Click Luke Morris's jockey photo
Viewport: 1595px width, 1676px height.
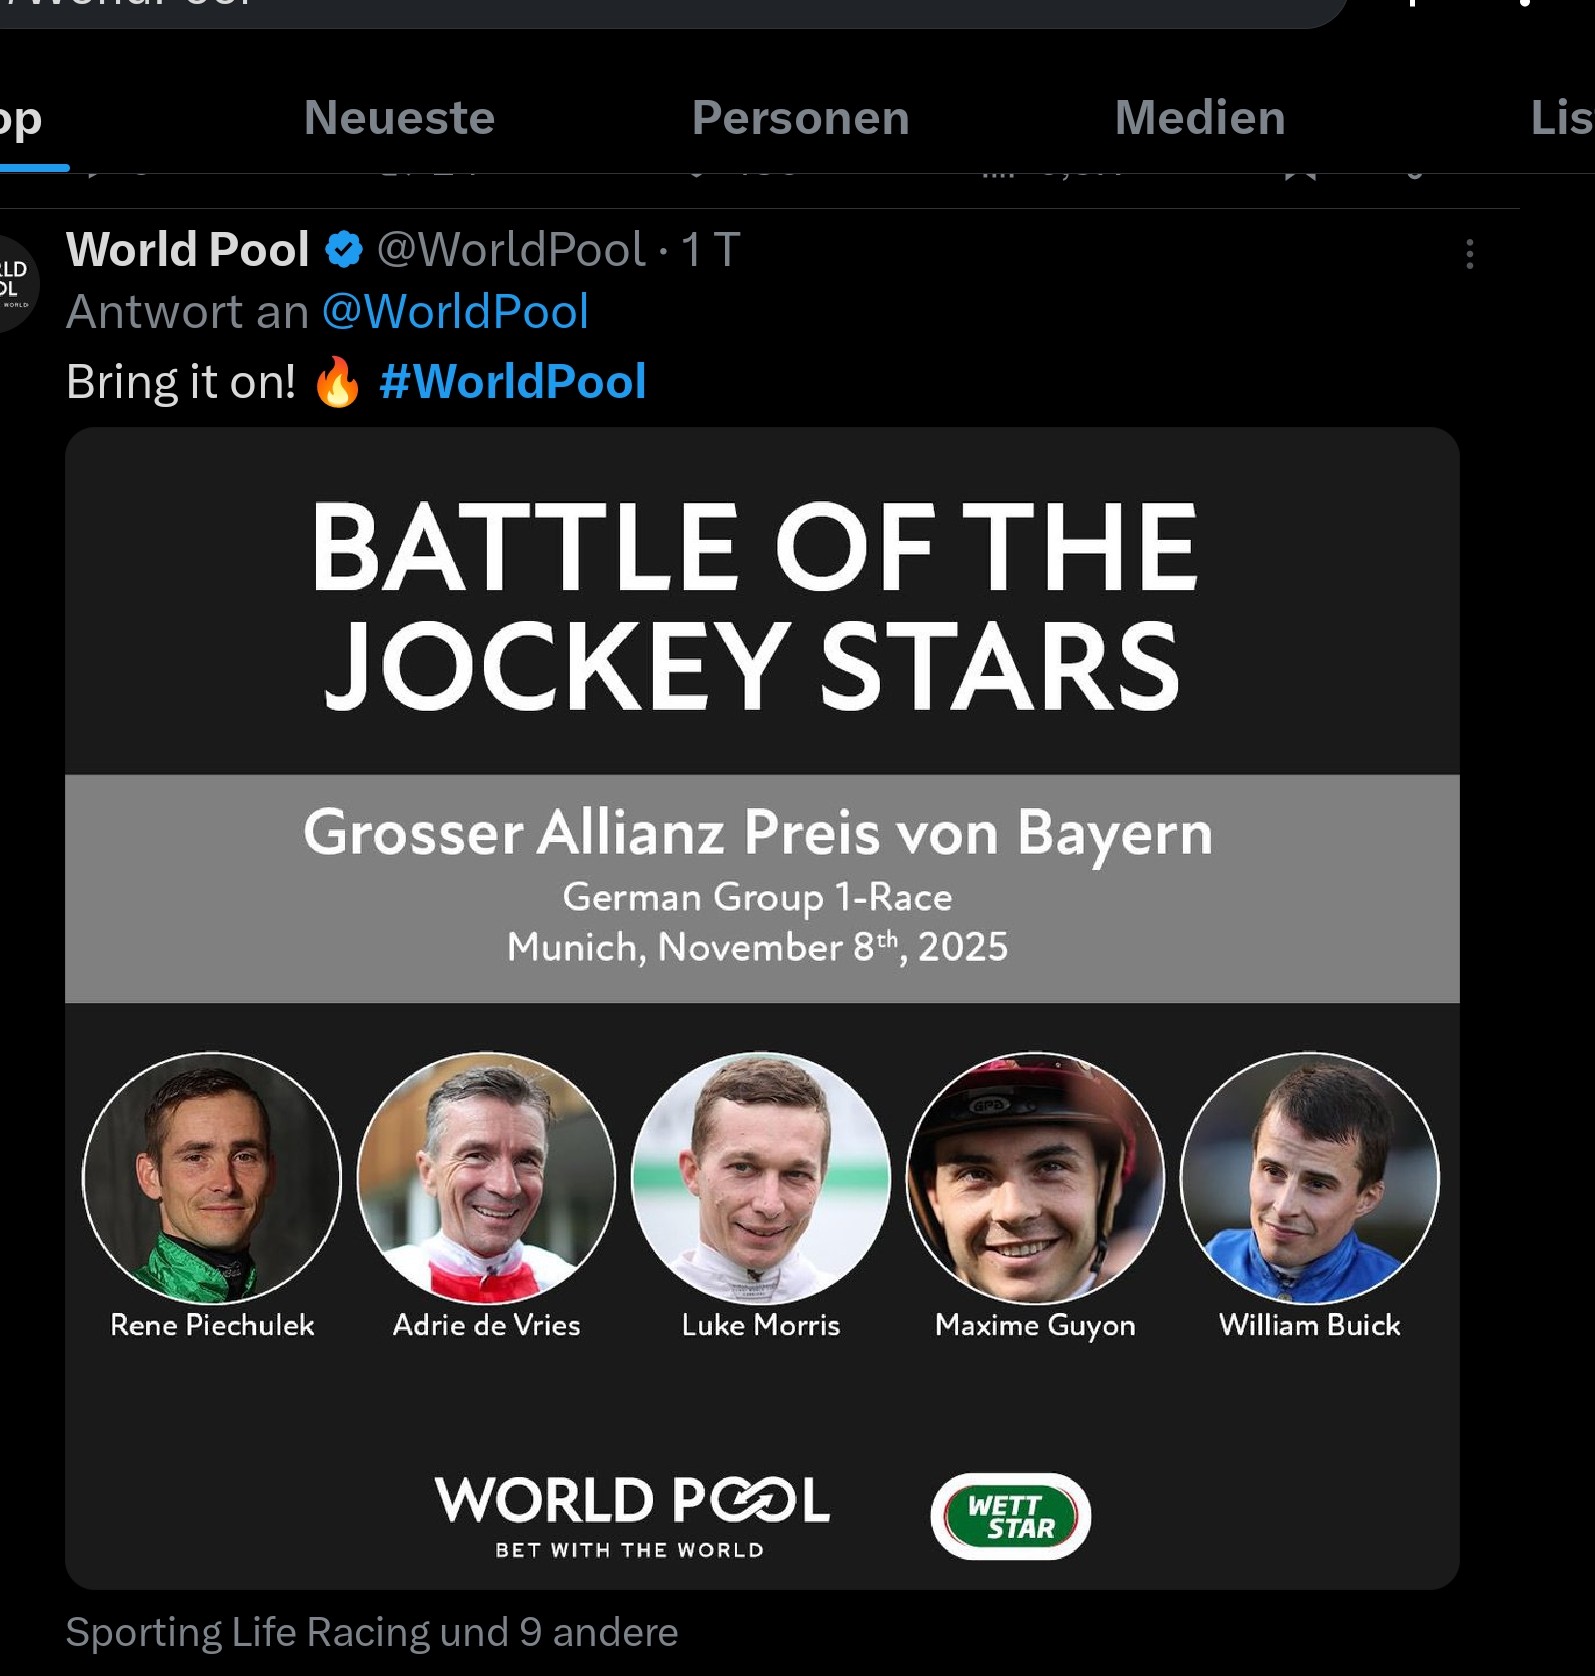coord(761,1177)
